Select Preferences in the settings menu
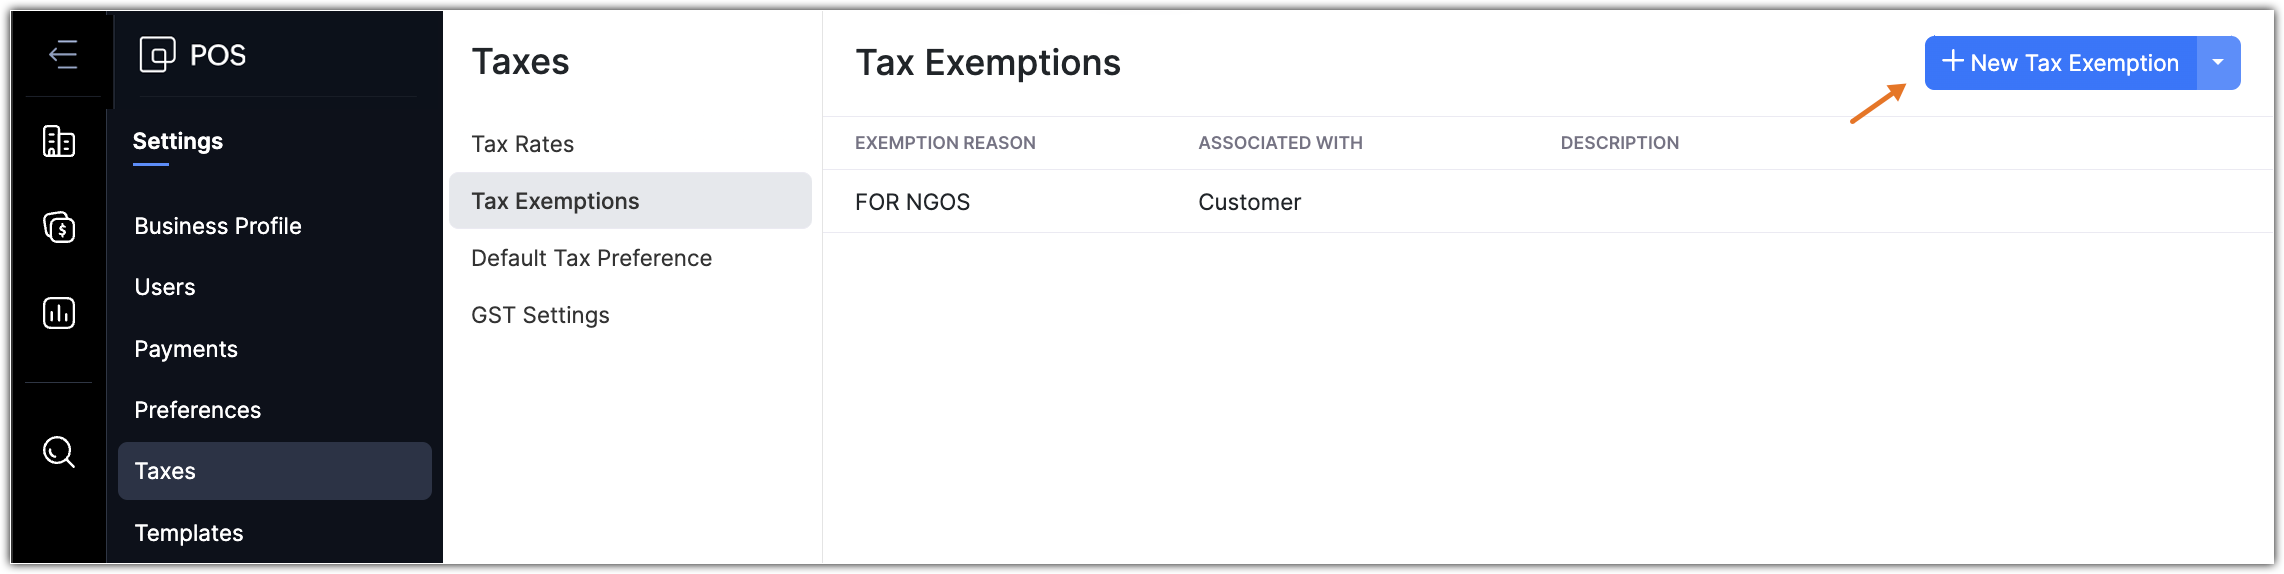Viewport: 2284px width, 574px height. [198, 410]
